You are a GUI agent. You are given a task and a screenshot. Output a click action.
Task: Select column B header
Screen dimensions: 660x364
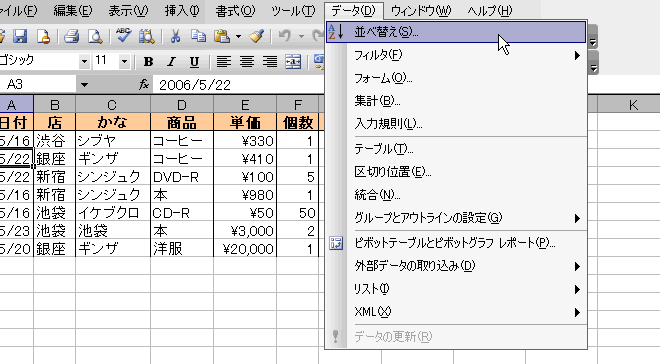tap(55, 104)
